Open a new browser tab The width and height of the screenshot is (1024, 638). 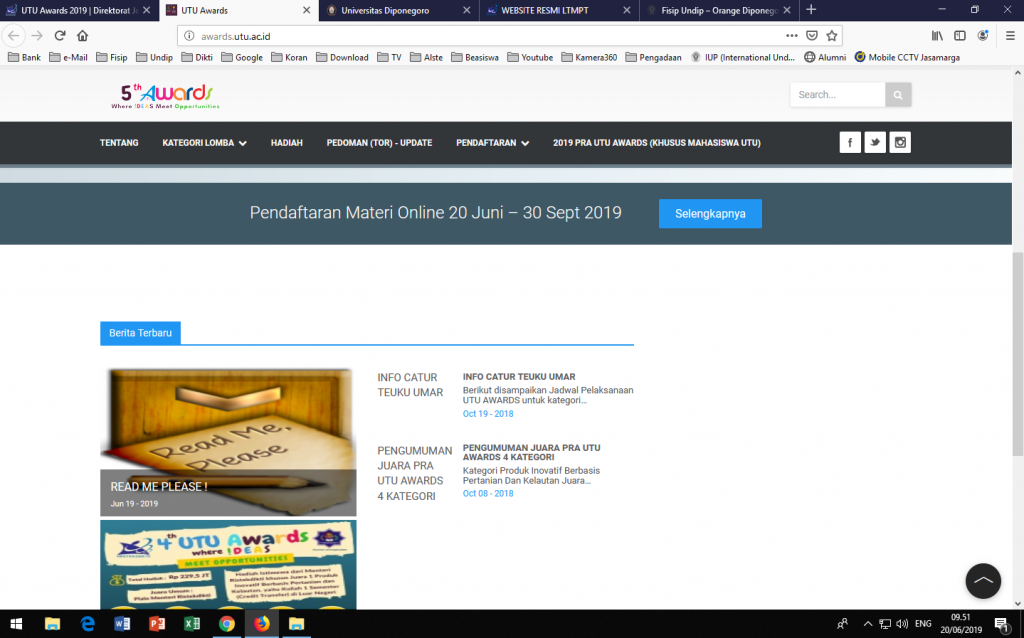[811, 10]
